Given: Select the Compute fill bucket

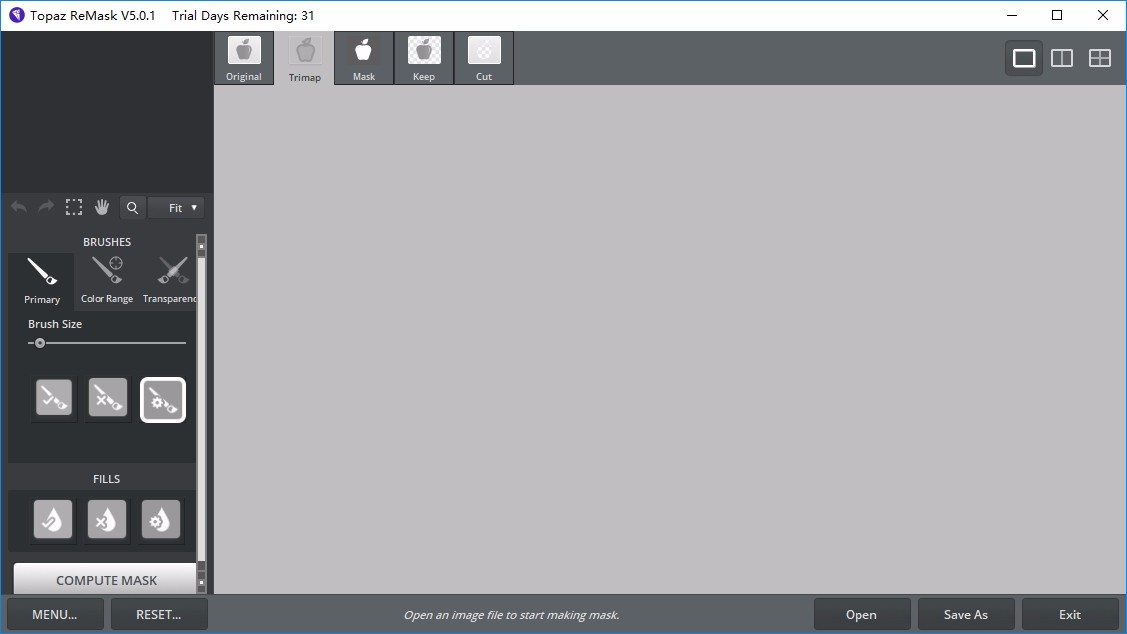Looking at the screenshot, I should tap(160, 519).
